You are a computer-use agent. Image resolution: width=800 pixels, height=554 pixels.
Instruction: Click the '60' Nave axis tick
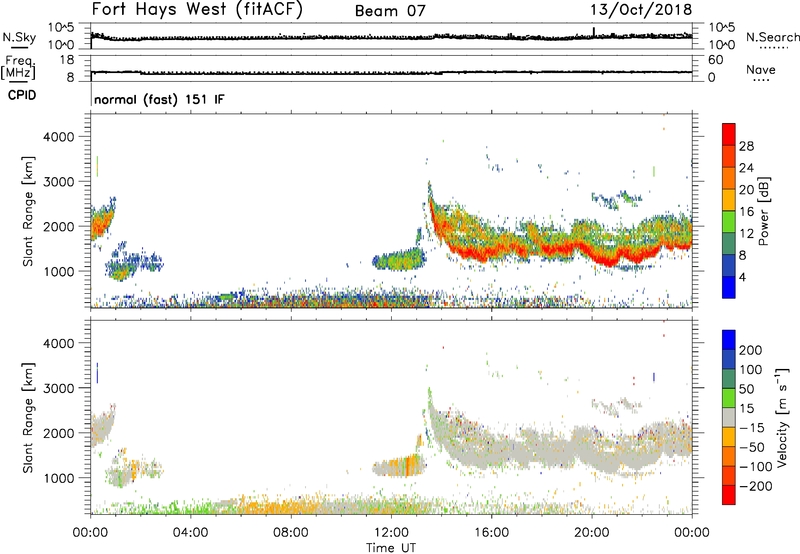pyautogui.click(x=715, y=60)
